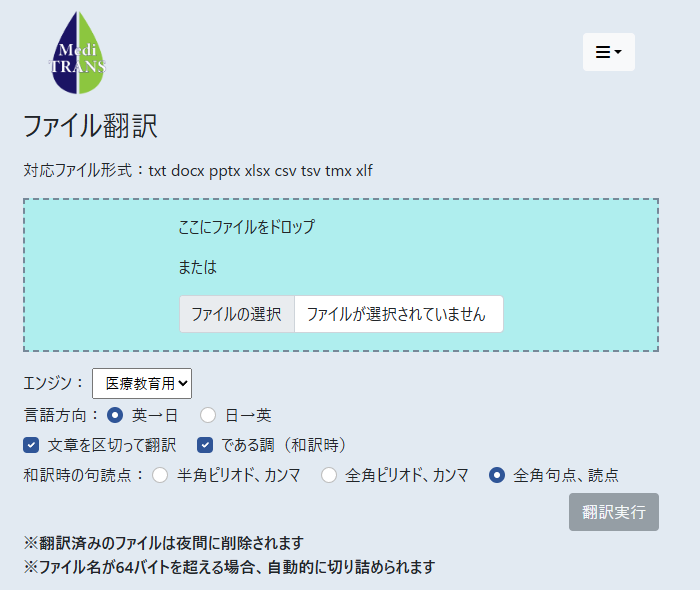Expand the エンジン dropdown showing 医療教育用
The image size is (700, 590).
tap(141, 383)
